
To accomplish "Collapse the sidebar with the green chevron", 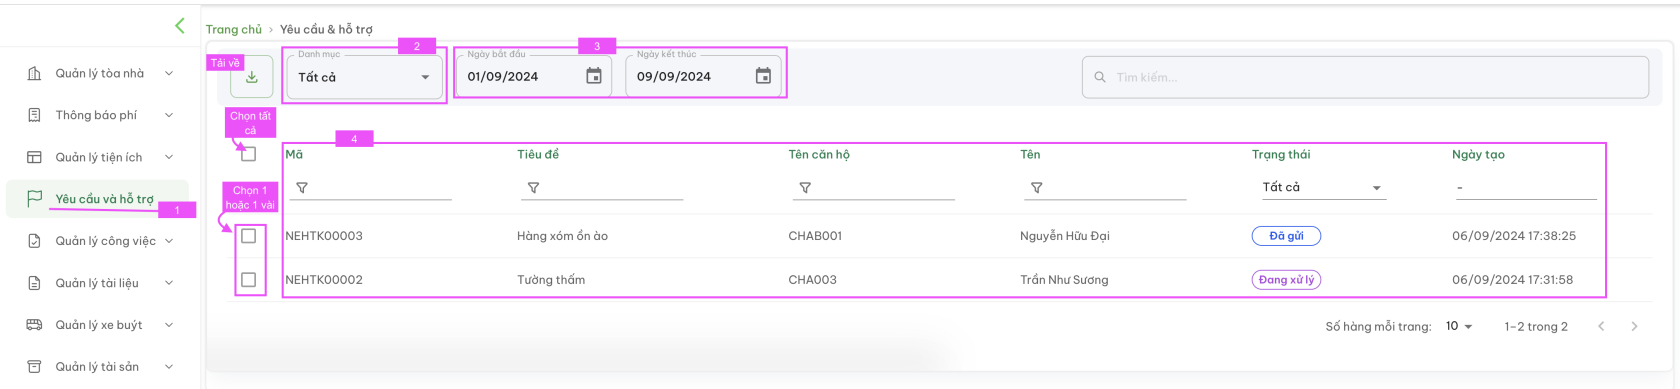I will tap(180, 26).
